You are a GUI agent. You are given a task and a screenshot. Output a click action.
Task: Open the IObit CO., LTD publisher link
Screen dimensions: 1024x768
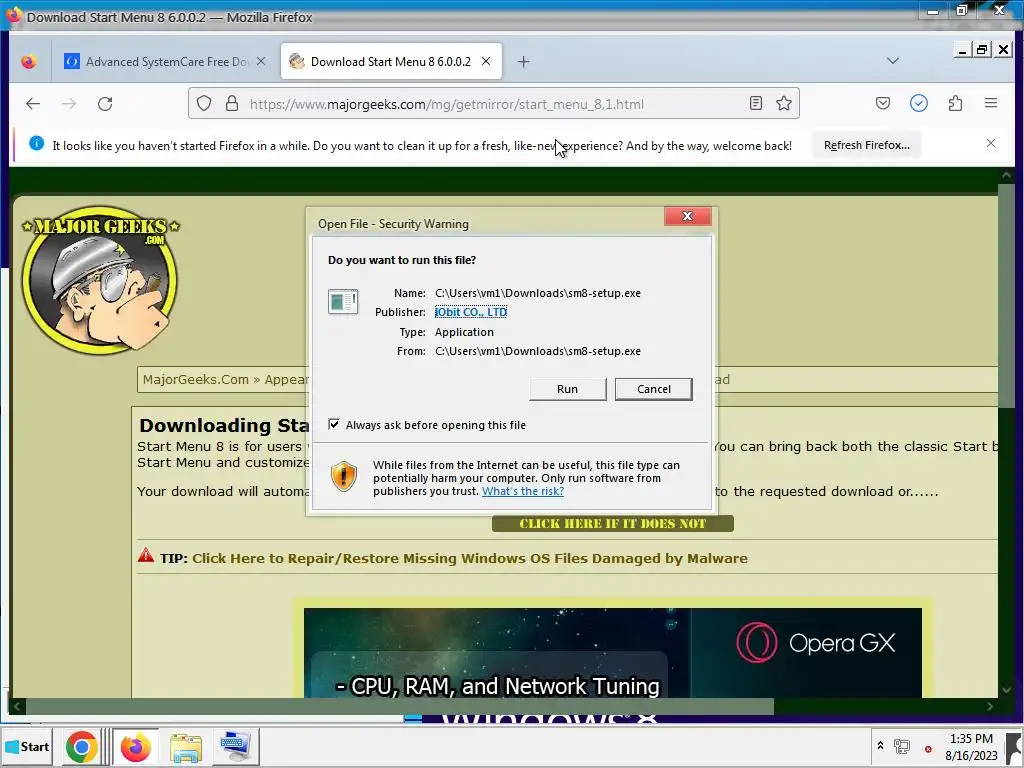coord(471,312)
